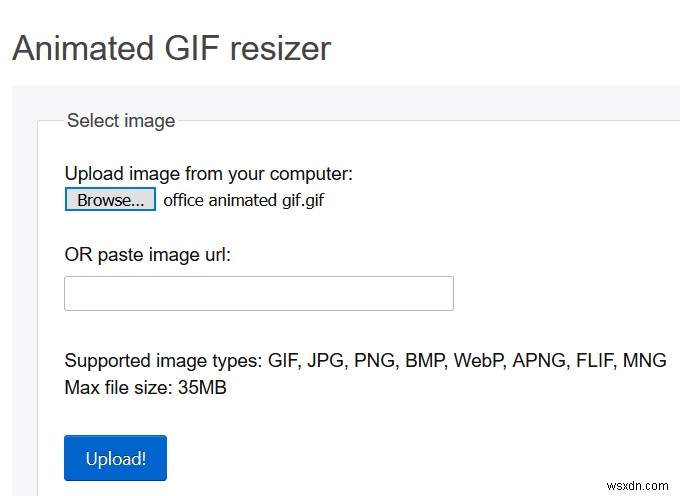The image size is (680, 496).
Task: Click the Supported image types label text
Action: [159, 361]
